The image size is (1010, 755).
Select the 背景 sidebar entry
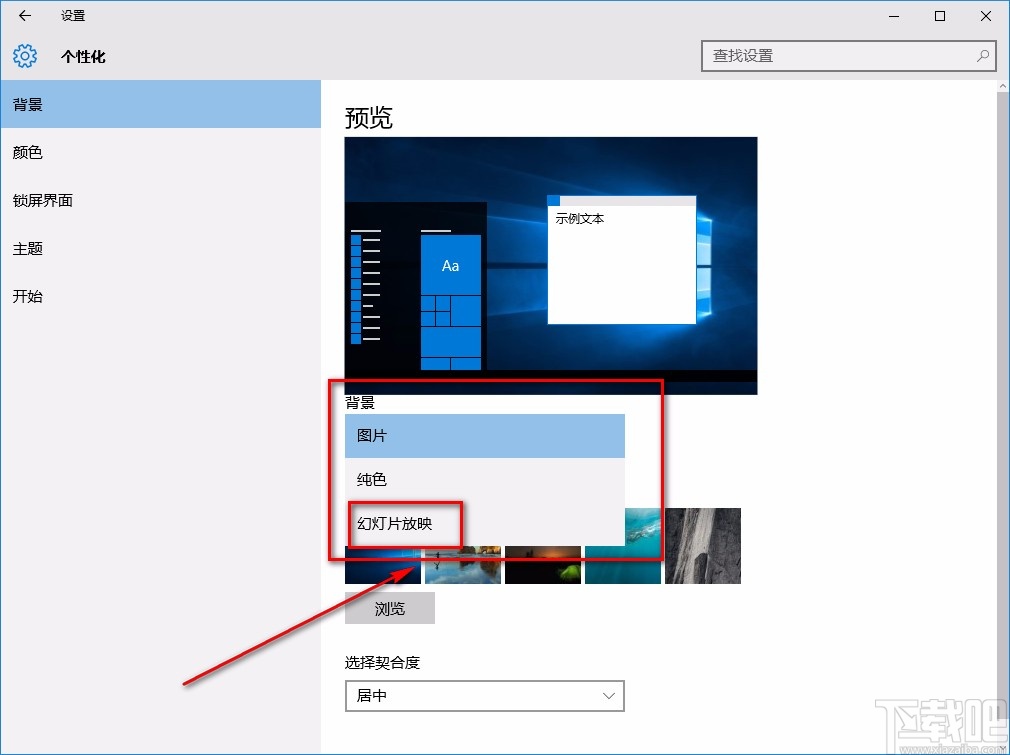click(x=27, y=104)
